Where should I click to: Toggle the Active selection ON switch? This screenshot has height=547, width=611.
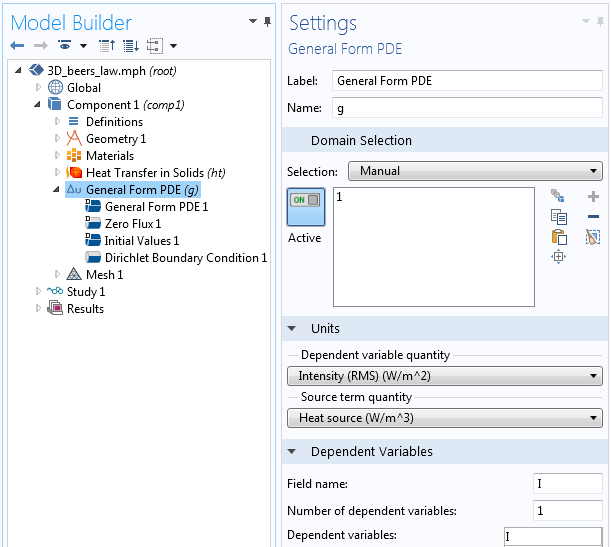pyautogui.click(x=306, y=207)
